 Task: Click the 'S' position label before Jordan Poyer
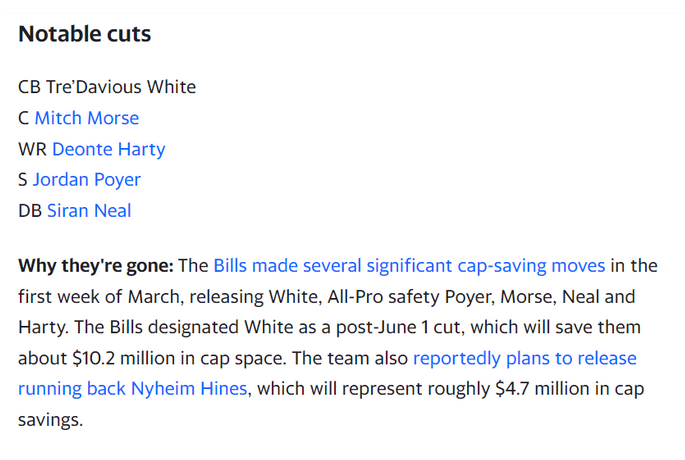click(x=23, y=180)
